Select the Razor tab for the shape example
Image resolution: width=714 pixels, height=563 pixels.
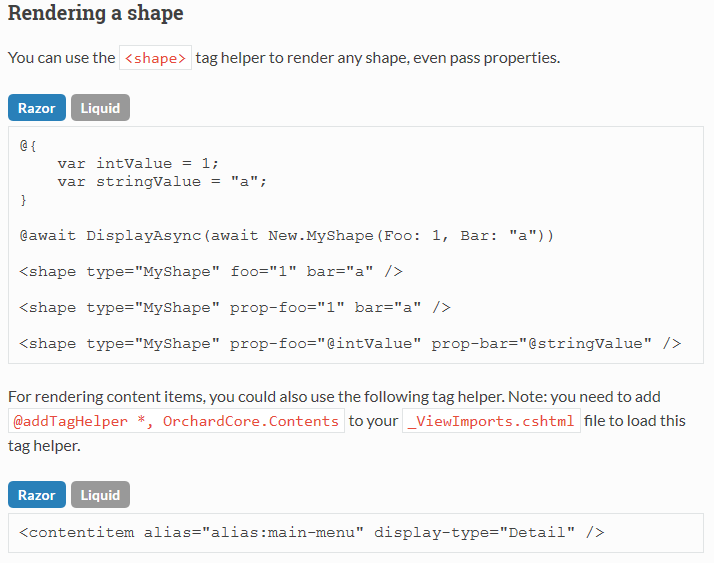pos(37,107)
